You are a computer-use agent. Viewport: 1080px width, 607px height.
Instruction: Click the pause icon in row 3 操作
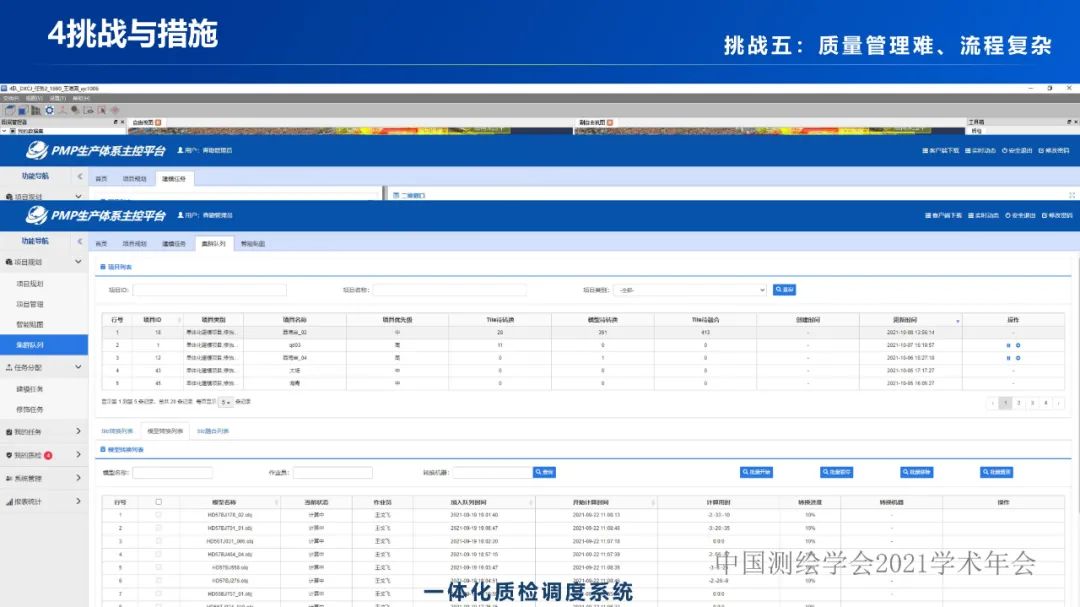coord(1008,358)
